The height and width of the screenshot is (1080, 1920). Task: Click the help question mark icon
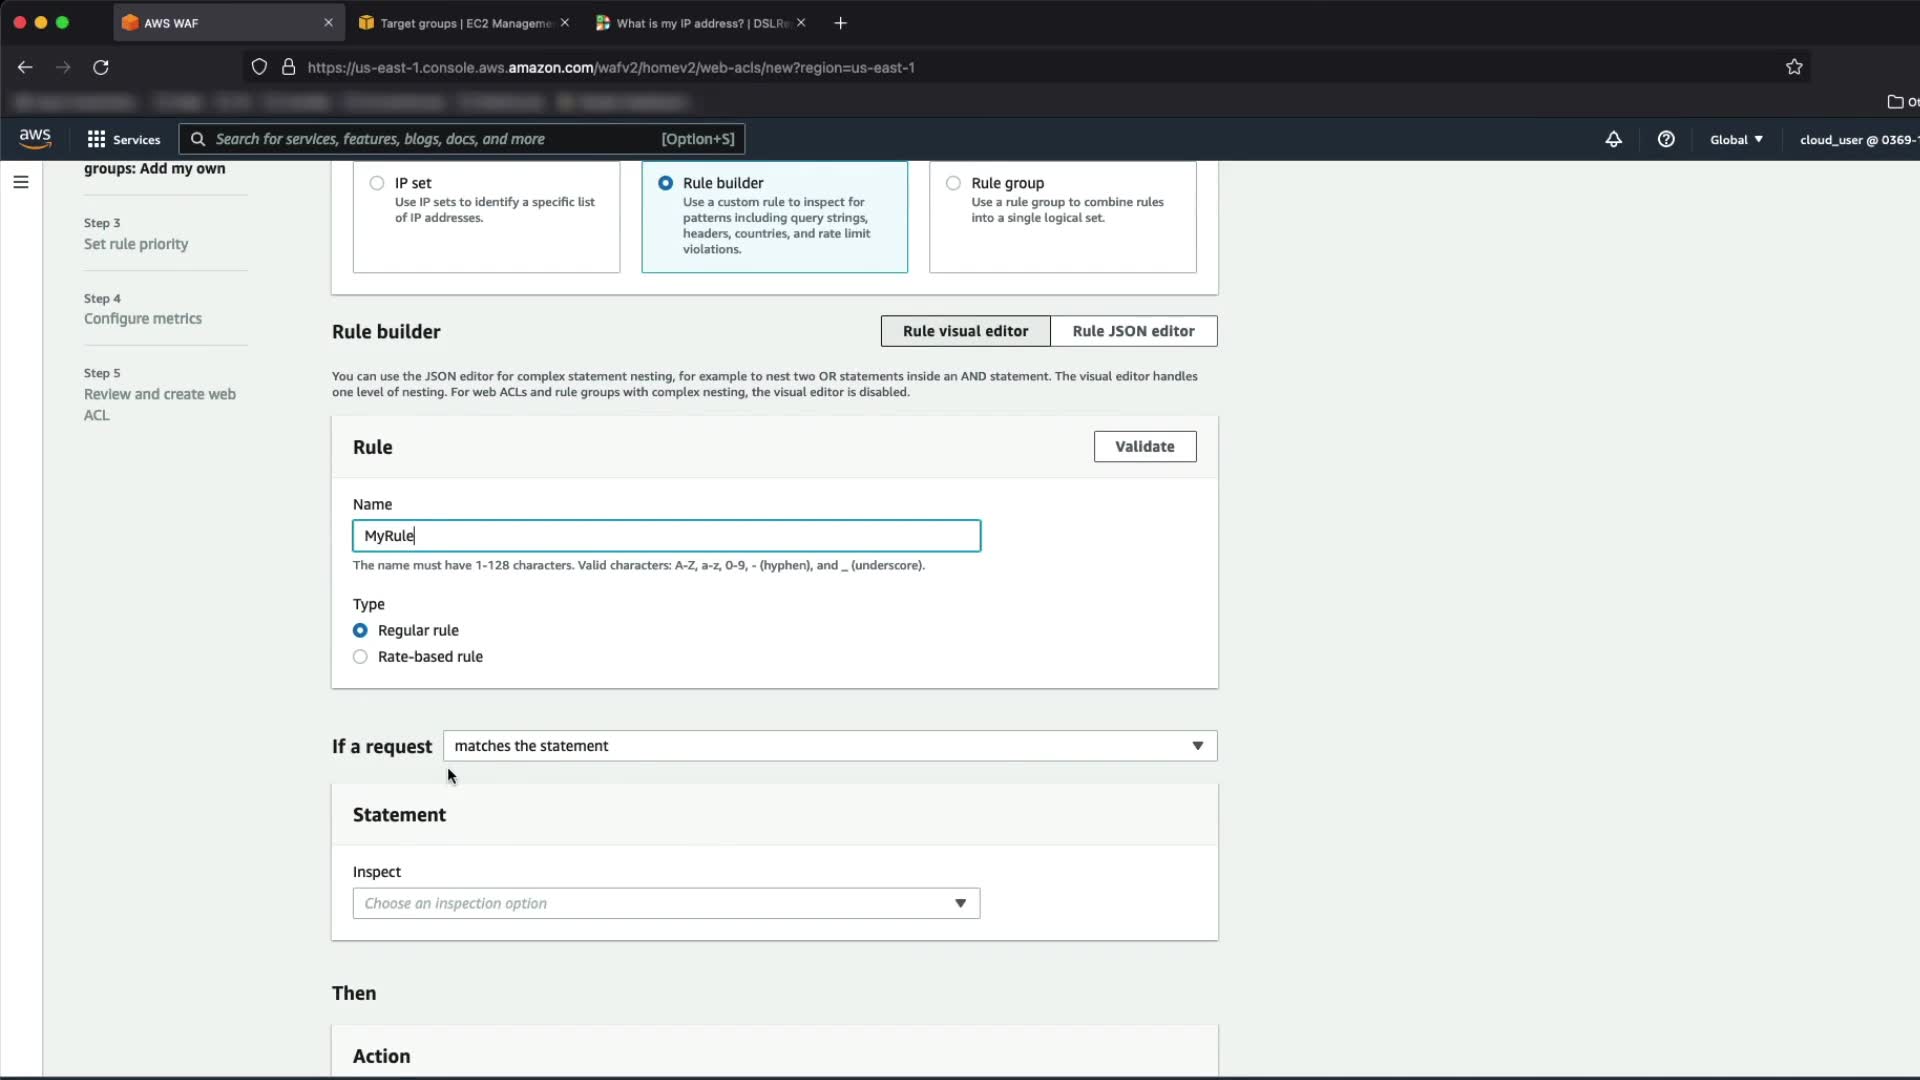(x=1666, y=139)
